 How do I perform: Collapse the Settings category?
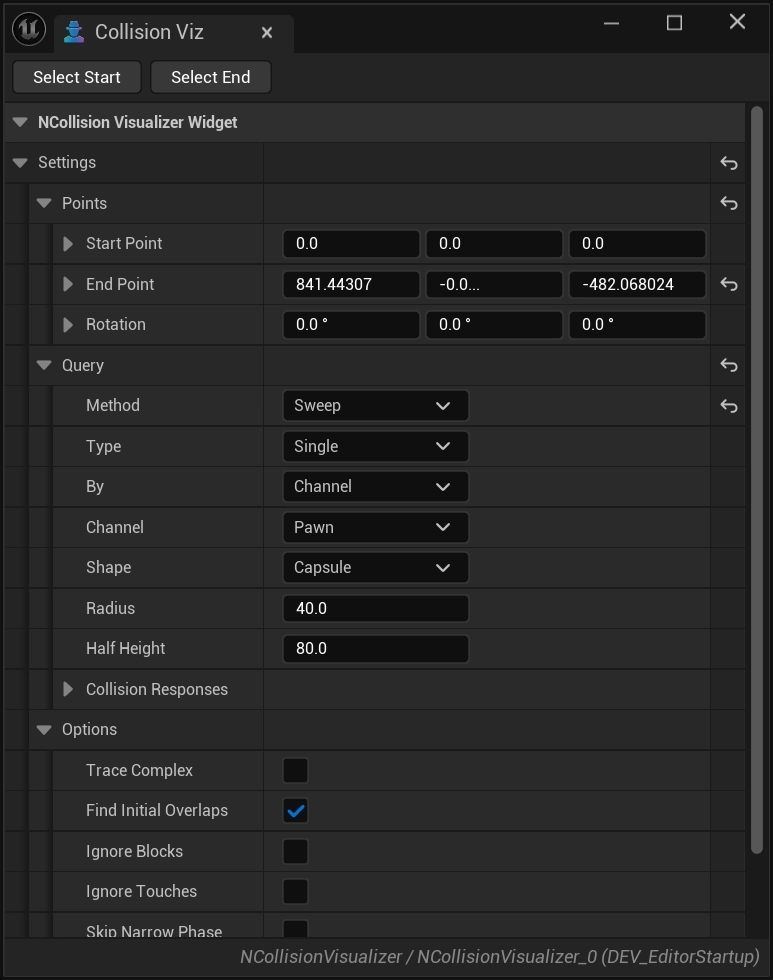(x=20, y=162)
